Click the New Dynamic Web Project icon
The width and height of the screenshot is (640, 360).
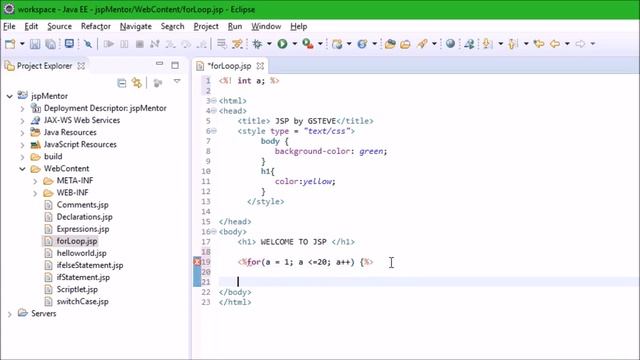click(337, 44)
